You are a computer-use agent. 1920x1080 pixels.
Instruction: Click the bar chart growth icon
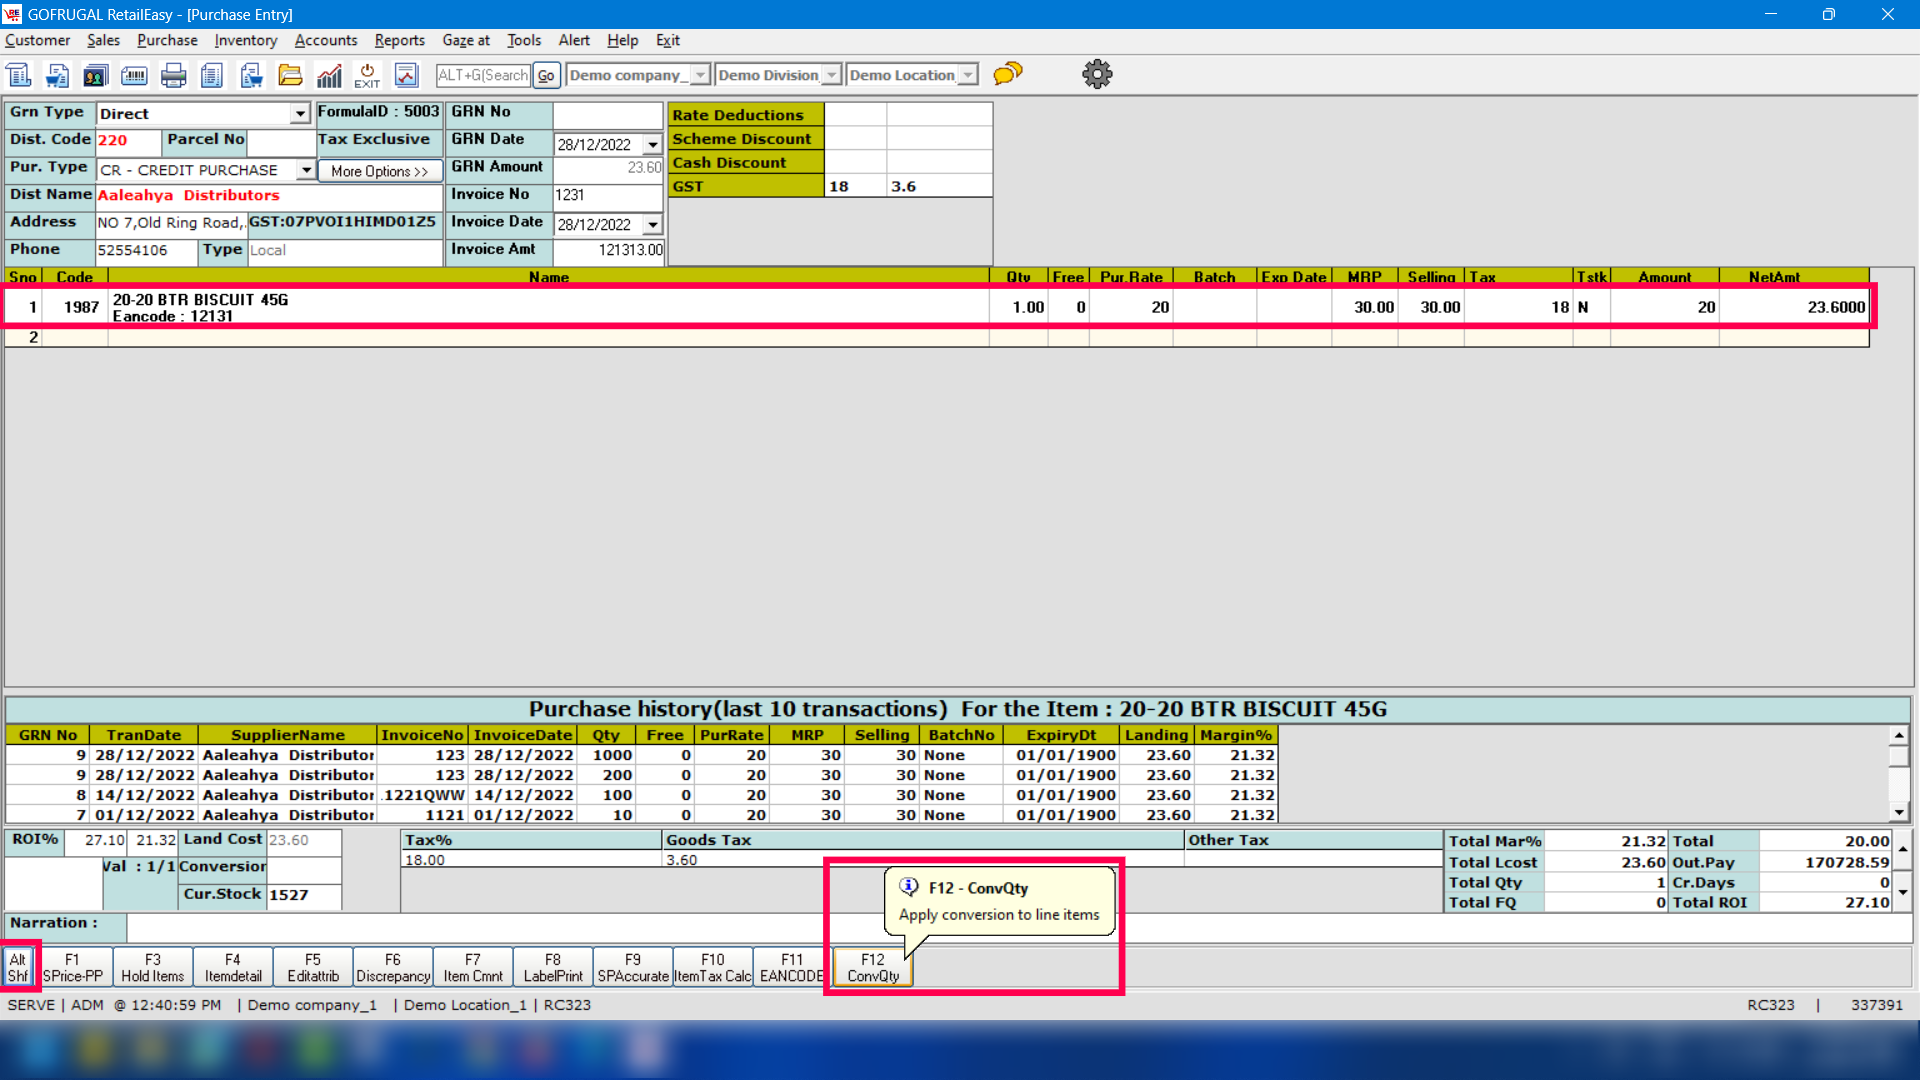(x=329, y=75)
